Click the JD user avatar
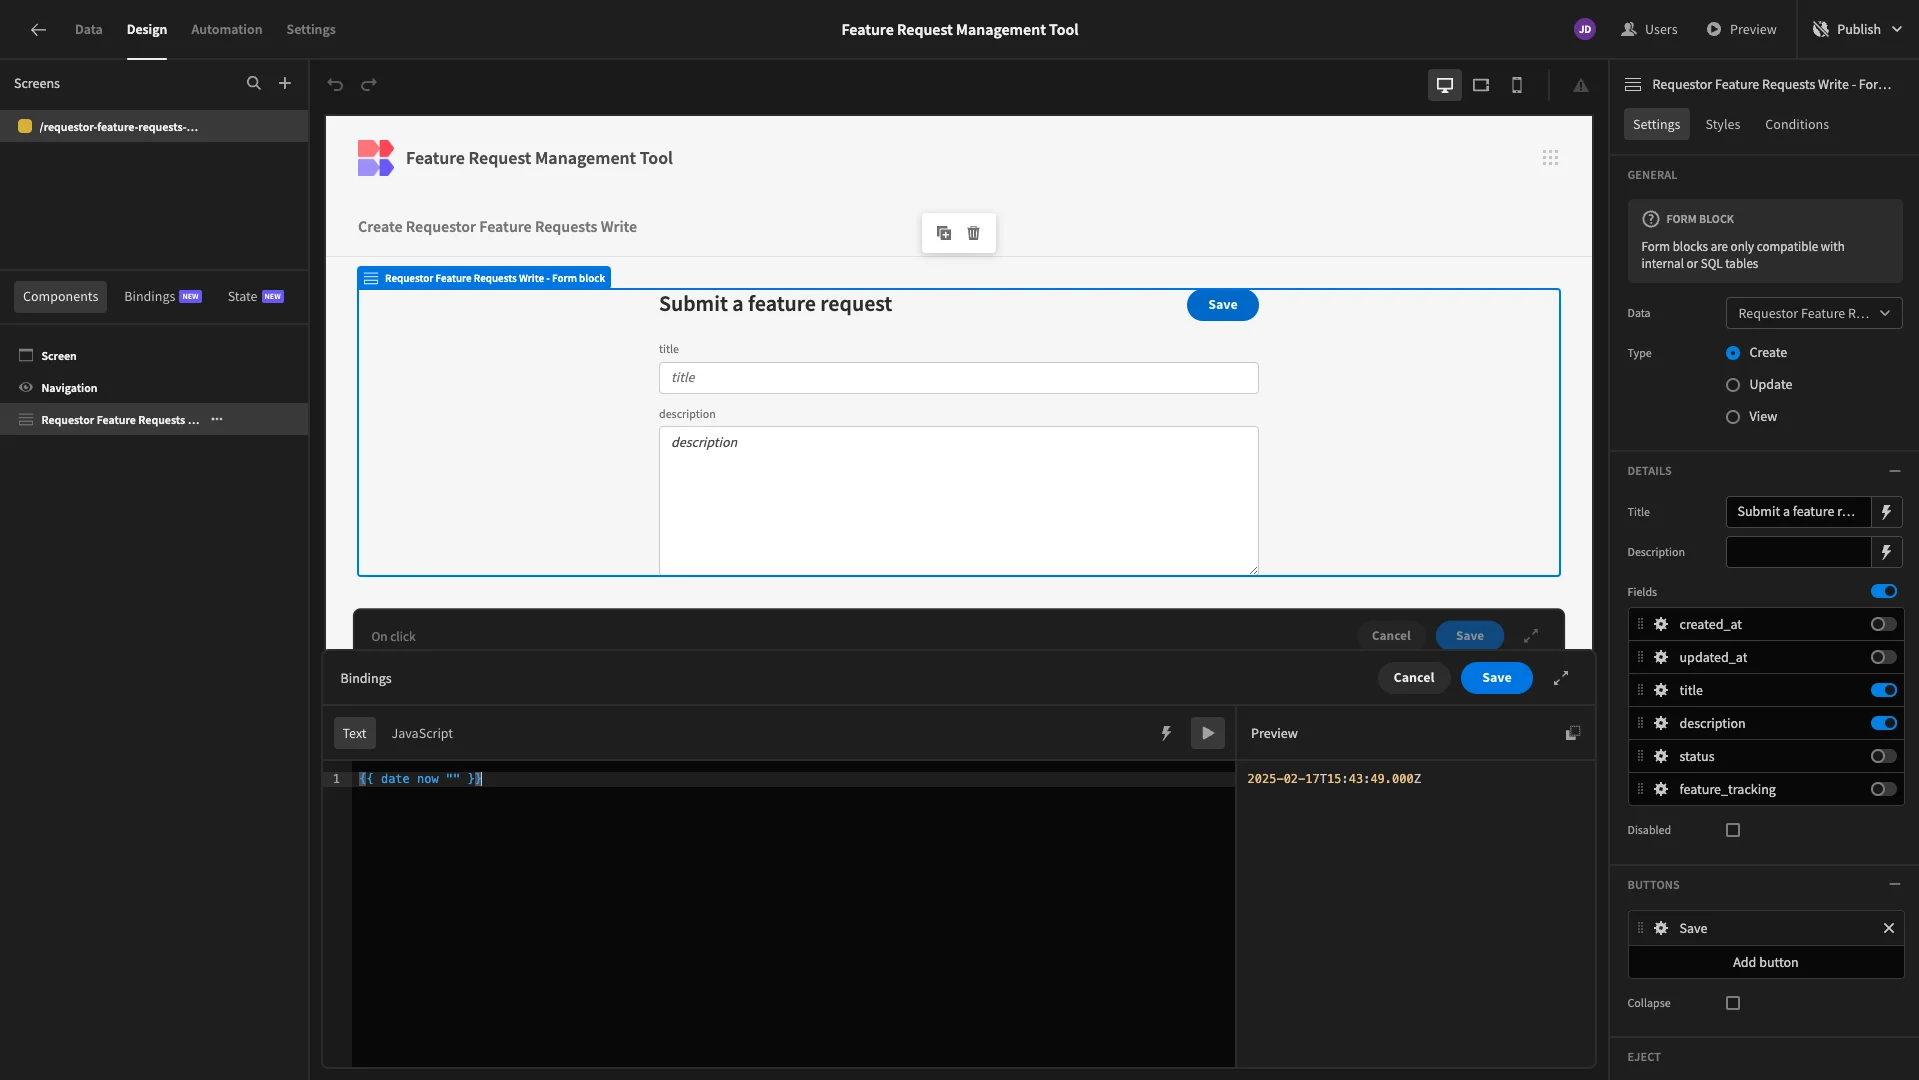This screenshot has width=1919, height=1080. (x=1585, y=30)
